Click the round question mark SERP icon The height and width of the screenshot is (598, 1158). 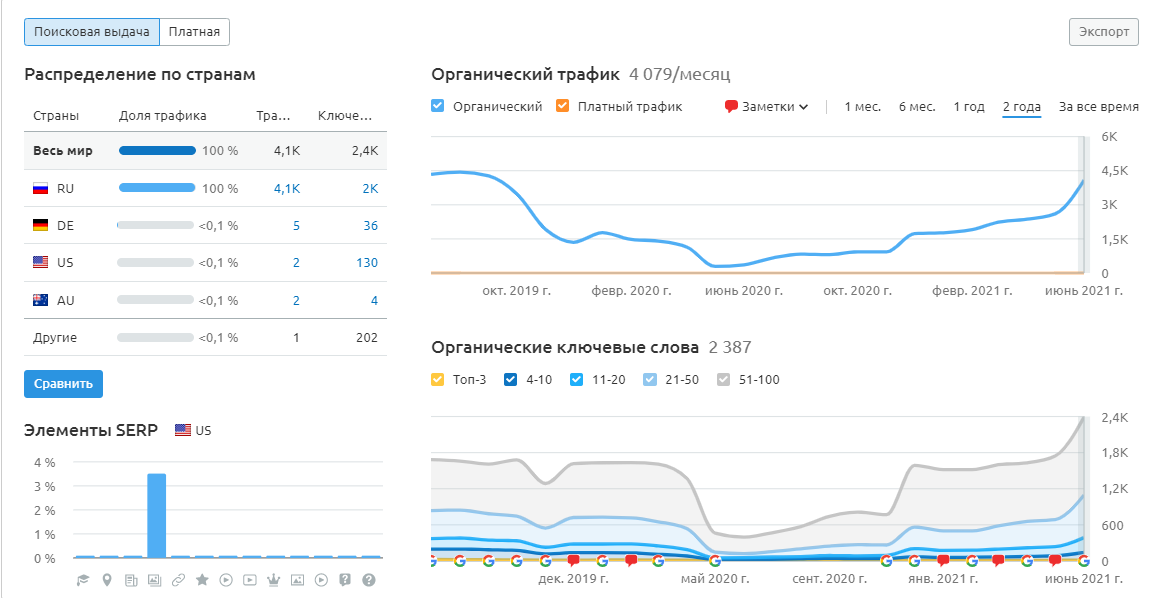pos(369,580)
